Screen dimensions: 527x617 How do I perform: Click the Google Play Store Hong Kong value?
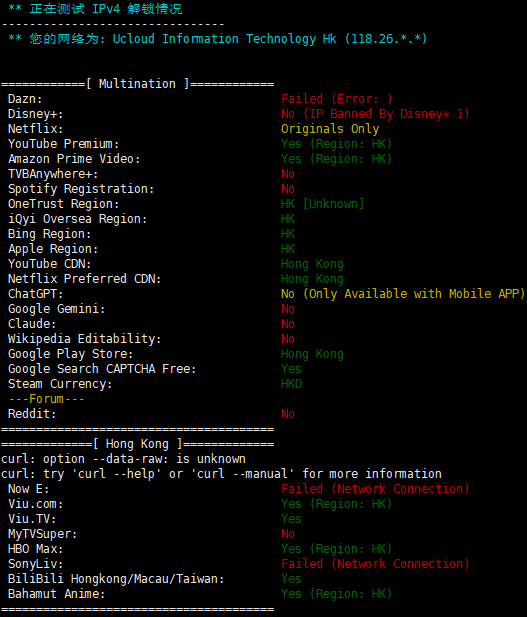312,354
